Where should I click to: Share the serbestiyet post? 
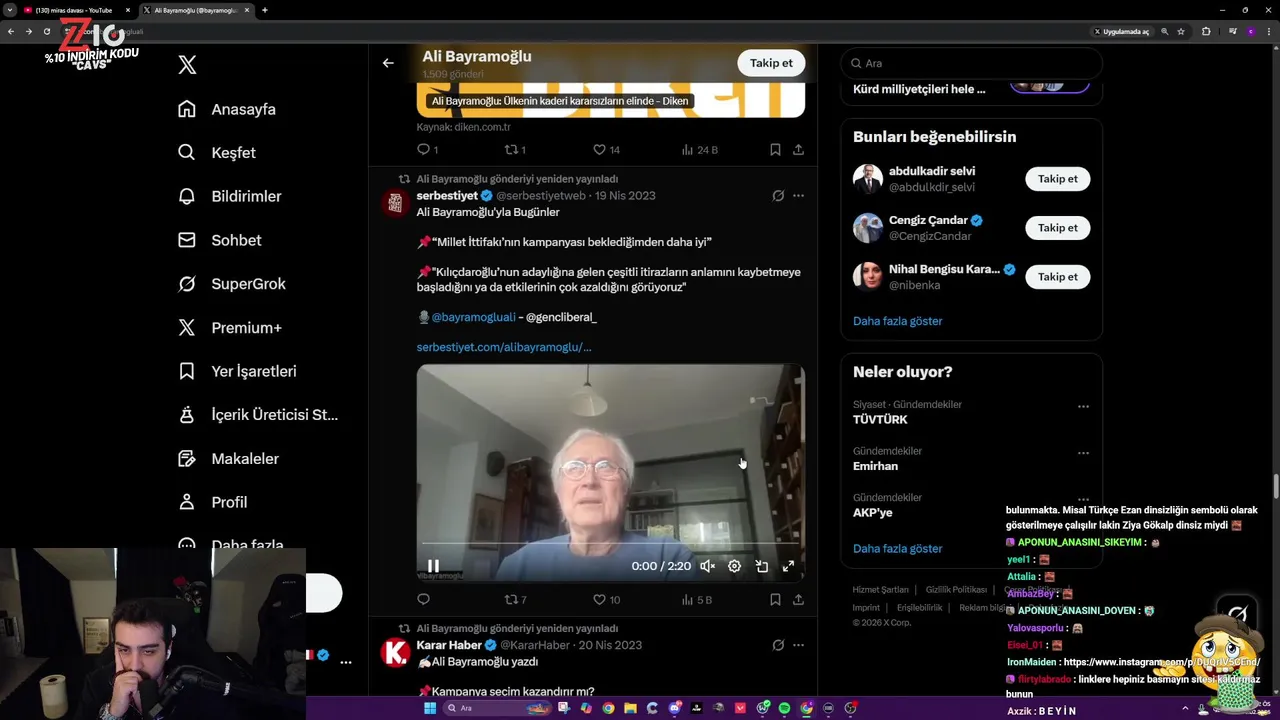point(798,599)
